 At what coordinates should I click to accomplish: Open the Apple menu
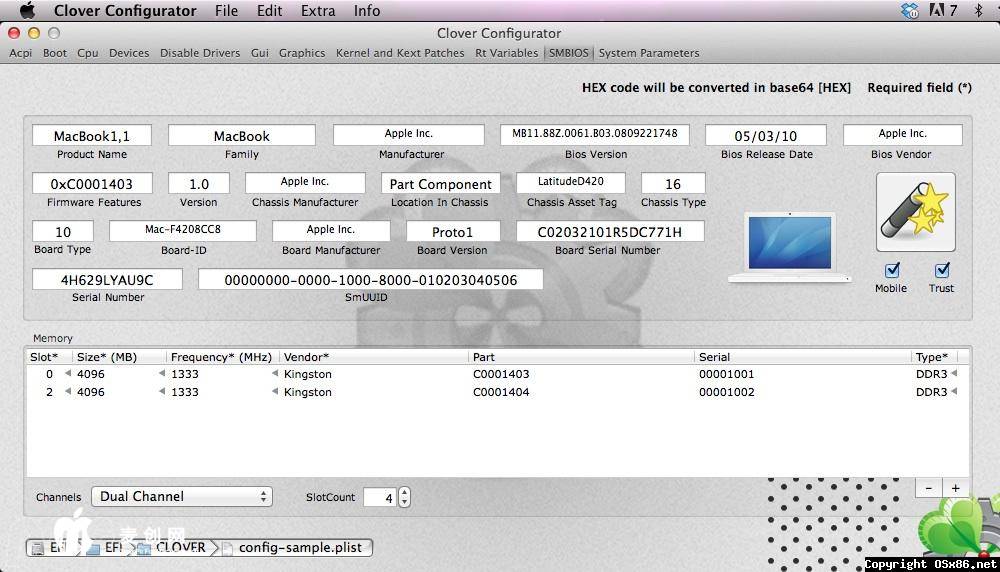27,11
